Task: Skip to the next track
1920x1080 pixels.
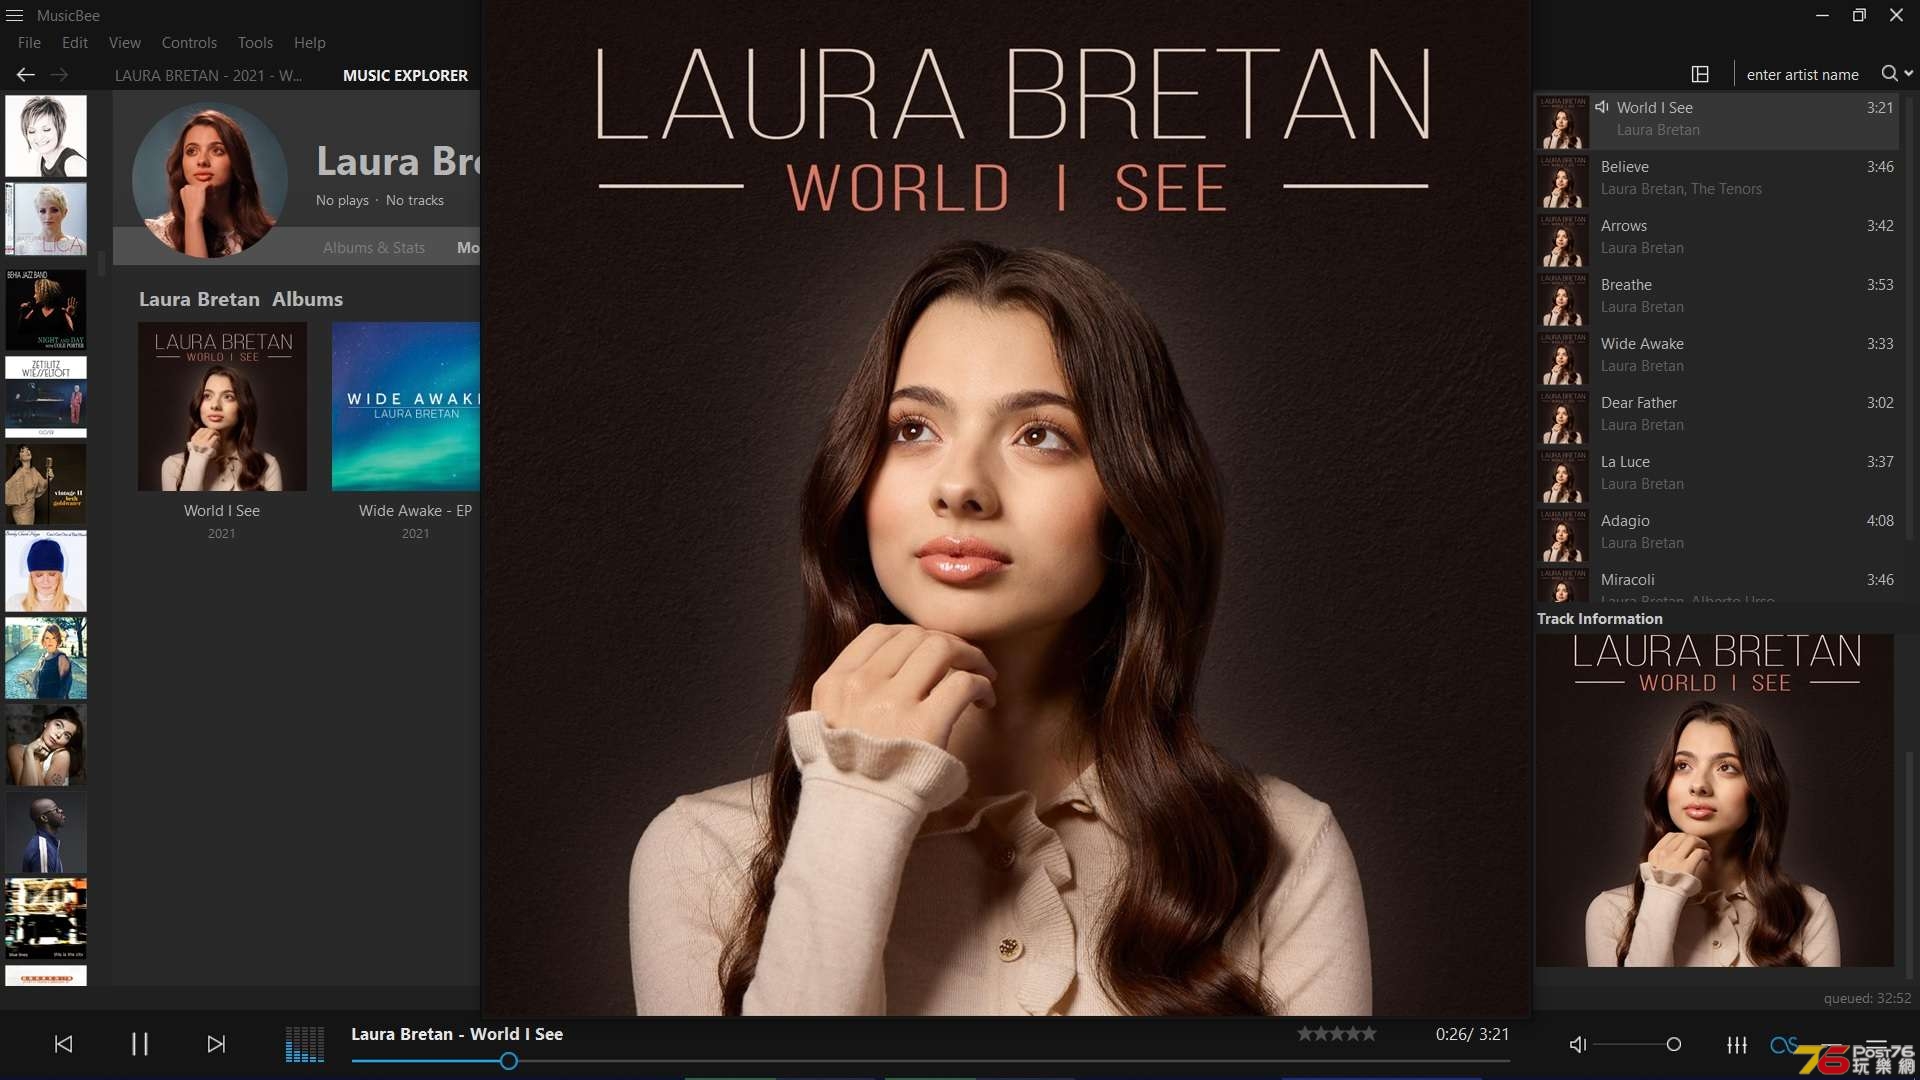Action: pyautogui.click(x=216, y=1044)
